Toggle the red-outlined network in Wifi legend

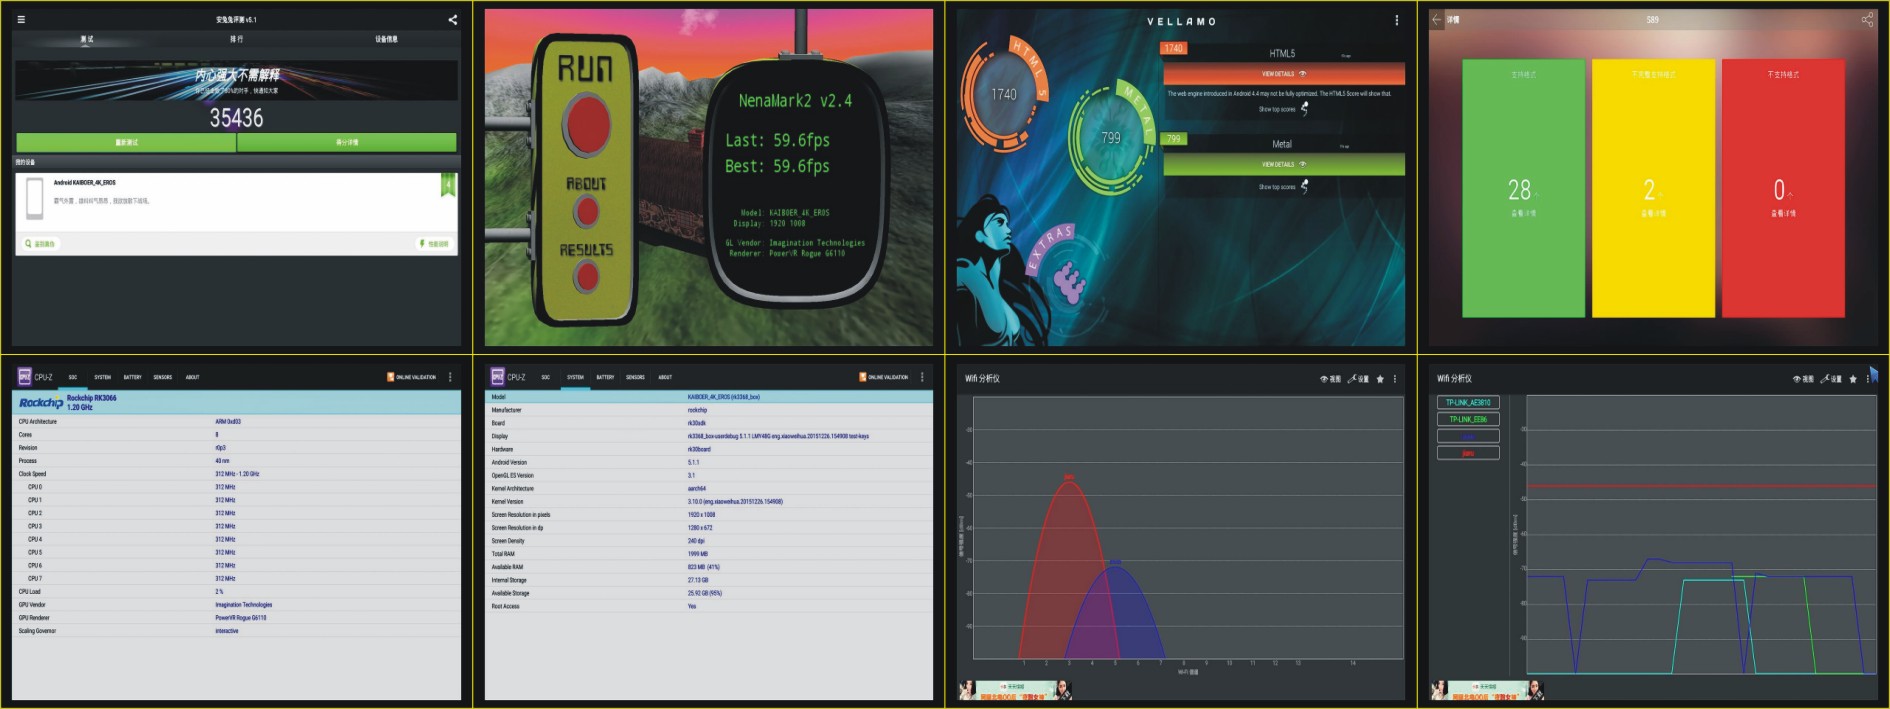1467,453
